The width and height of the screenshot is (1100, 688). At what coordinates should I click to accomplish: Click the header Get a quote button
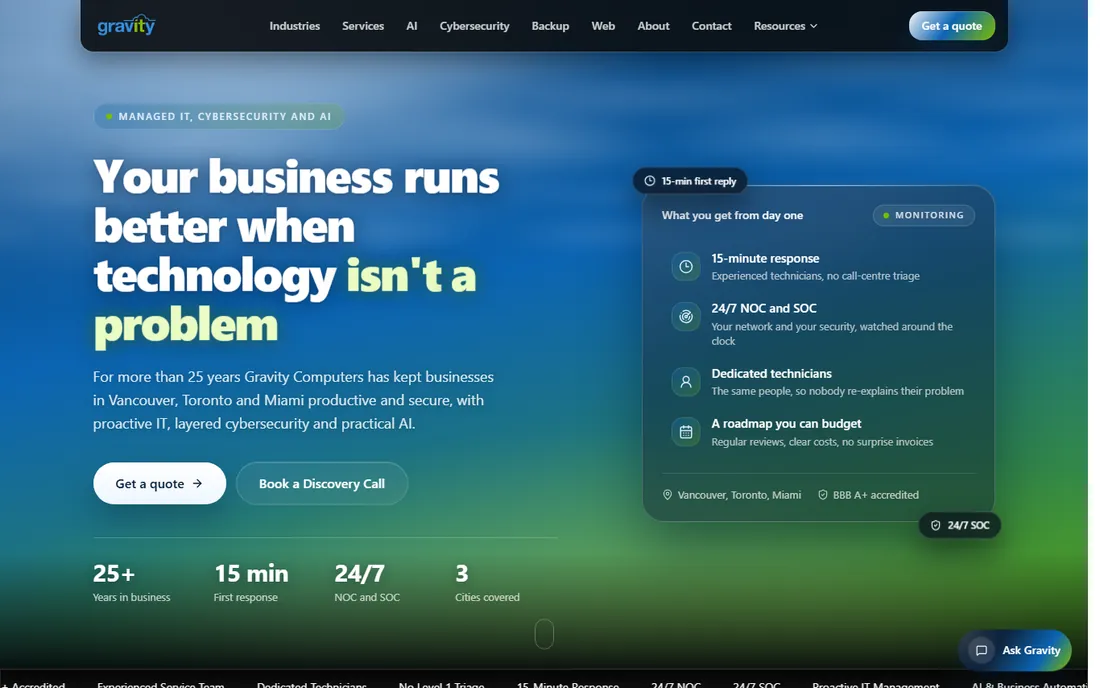point(951,26)
